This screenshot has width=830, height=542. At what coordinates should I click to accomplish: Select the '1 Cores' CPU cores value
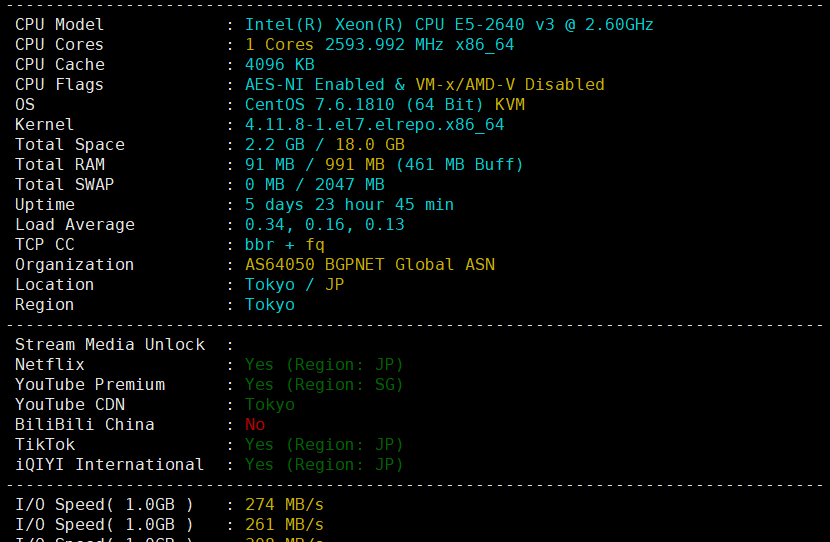click(x=279, y=44)
